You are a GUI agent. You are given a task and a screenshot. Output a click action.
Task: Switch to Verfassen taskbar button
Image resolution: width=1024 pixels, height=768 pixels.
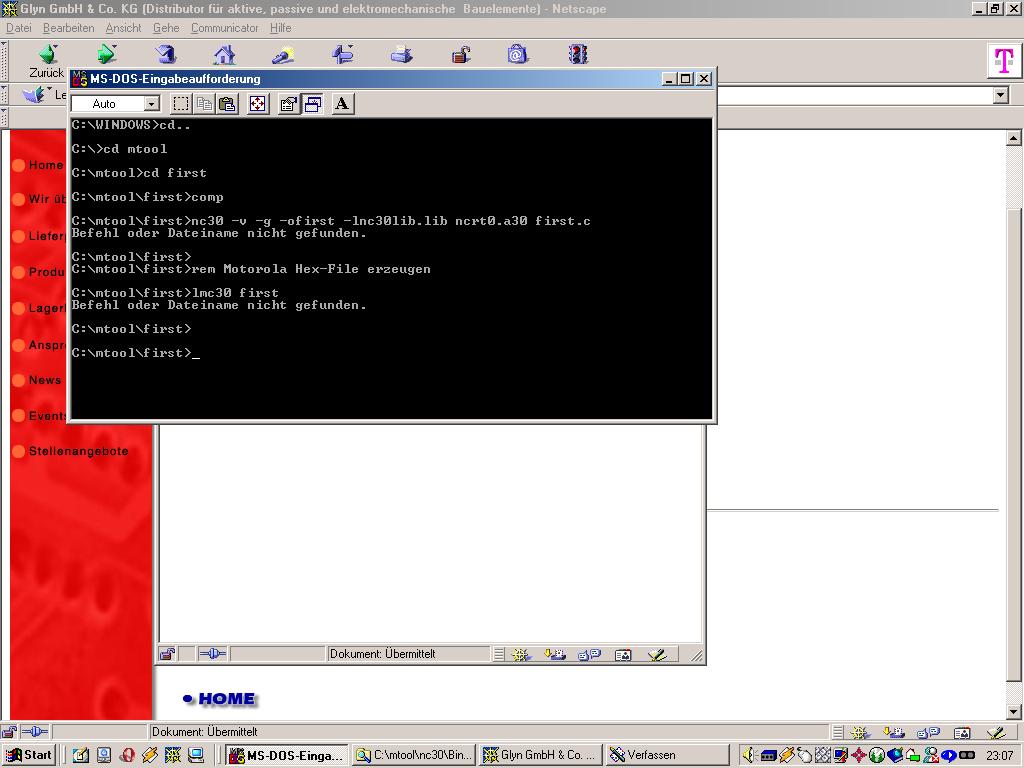coord(667,755)
